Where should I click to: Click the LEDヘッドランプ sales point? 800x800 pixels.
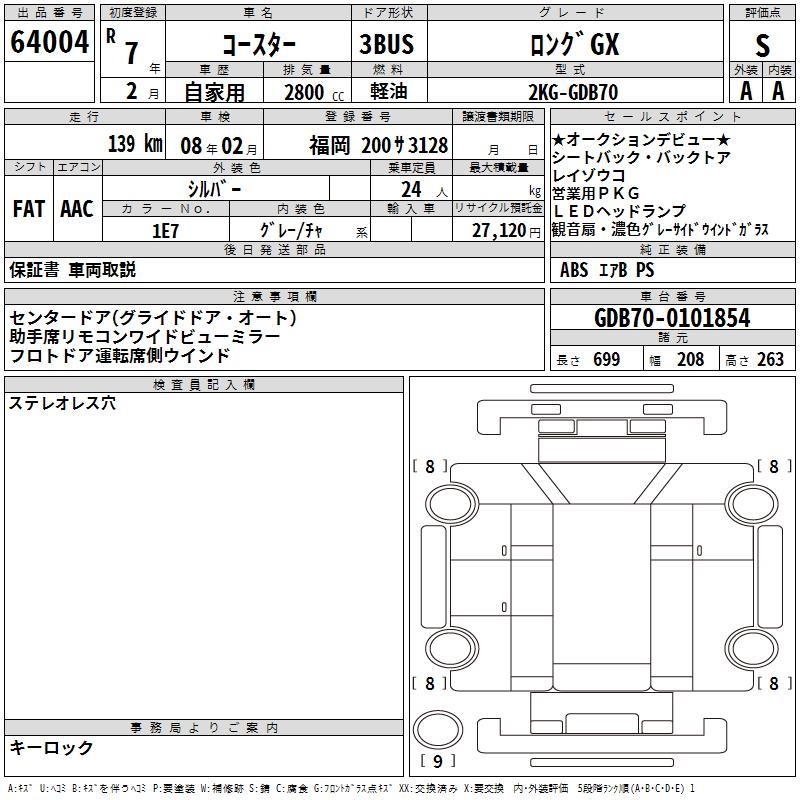(619, 211)
